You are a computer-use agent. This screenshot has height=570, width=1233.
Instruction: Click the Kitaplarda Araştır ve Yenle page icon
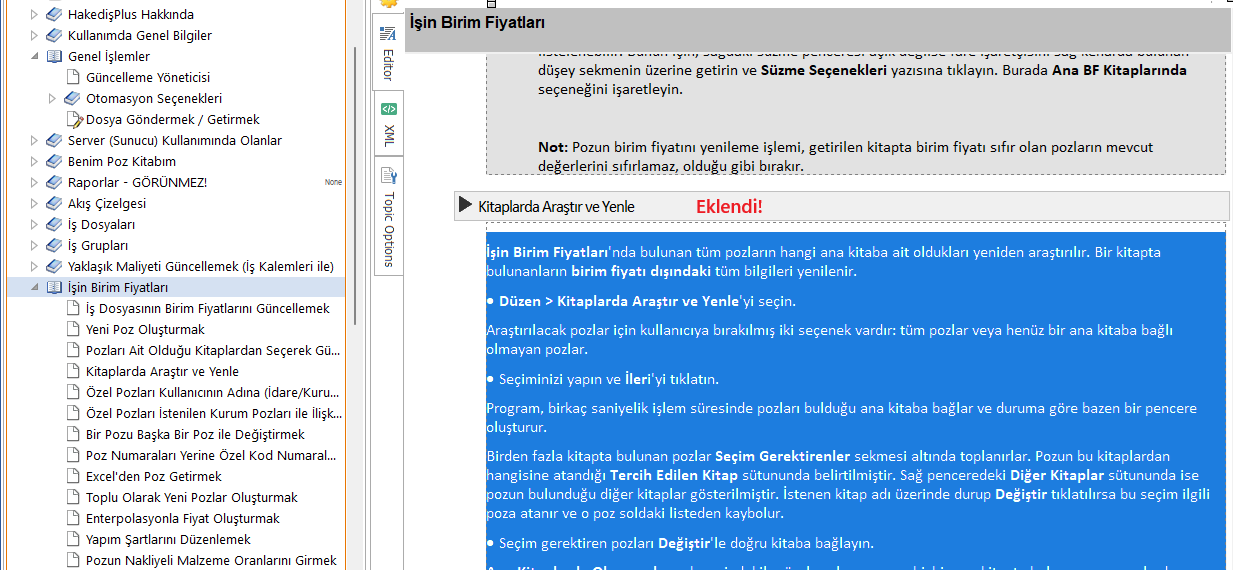tap(72, 372)
